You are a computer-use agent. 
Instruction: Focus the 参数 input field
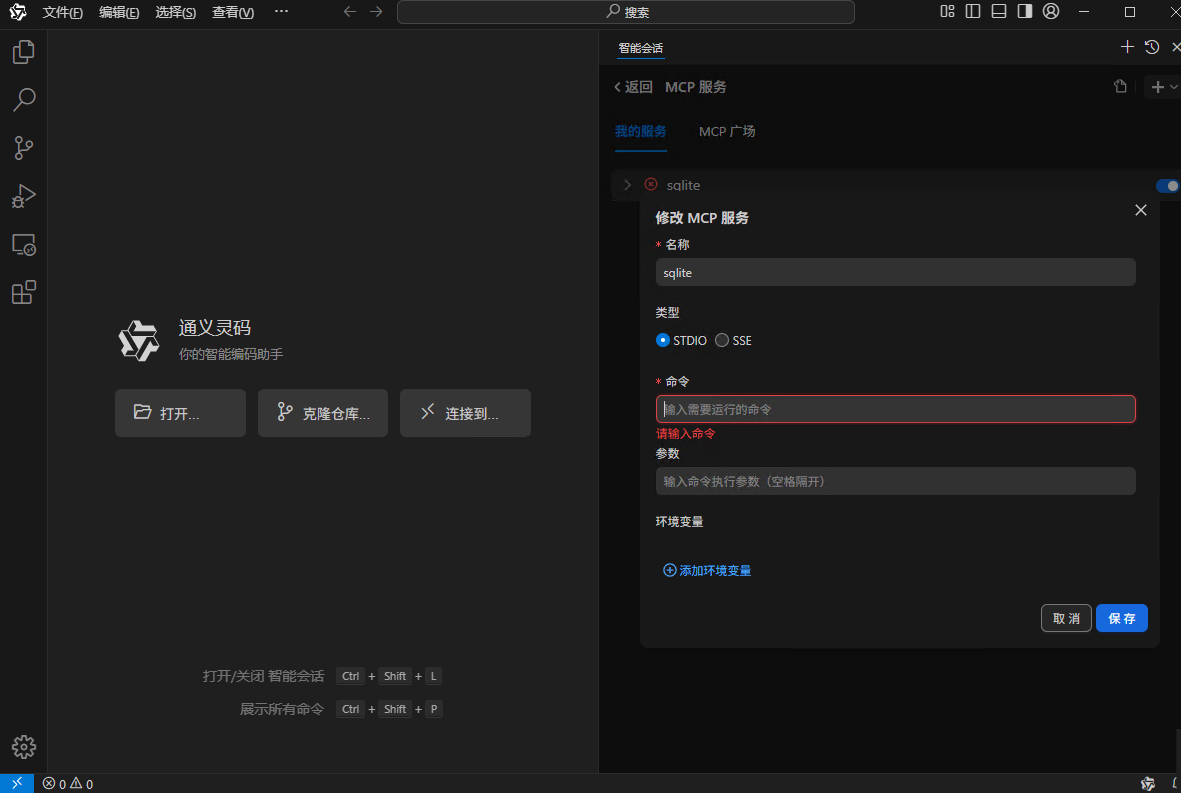pos(896,481)
